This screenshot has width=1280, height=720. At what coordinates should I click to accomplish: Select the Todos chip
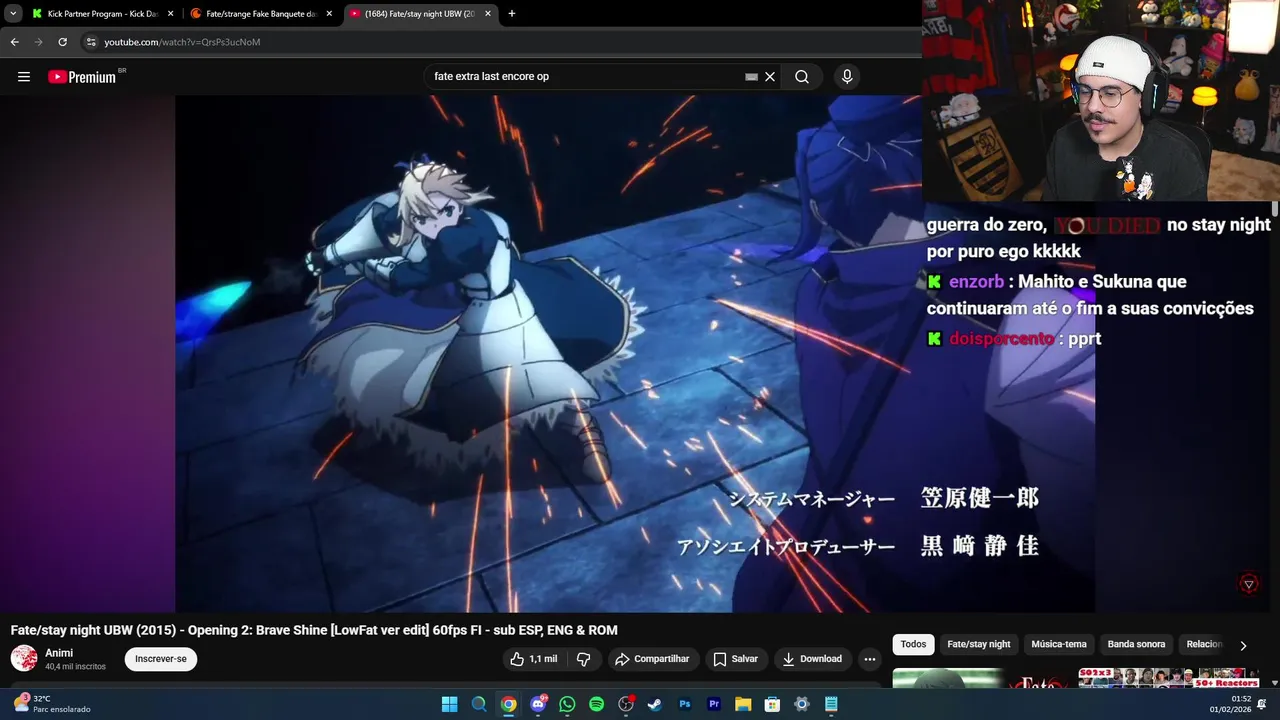click(x=913, y=645)
